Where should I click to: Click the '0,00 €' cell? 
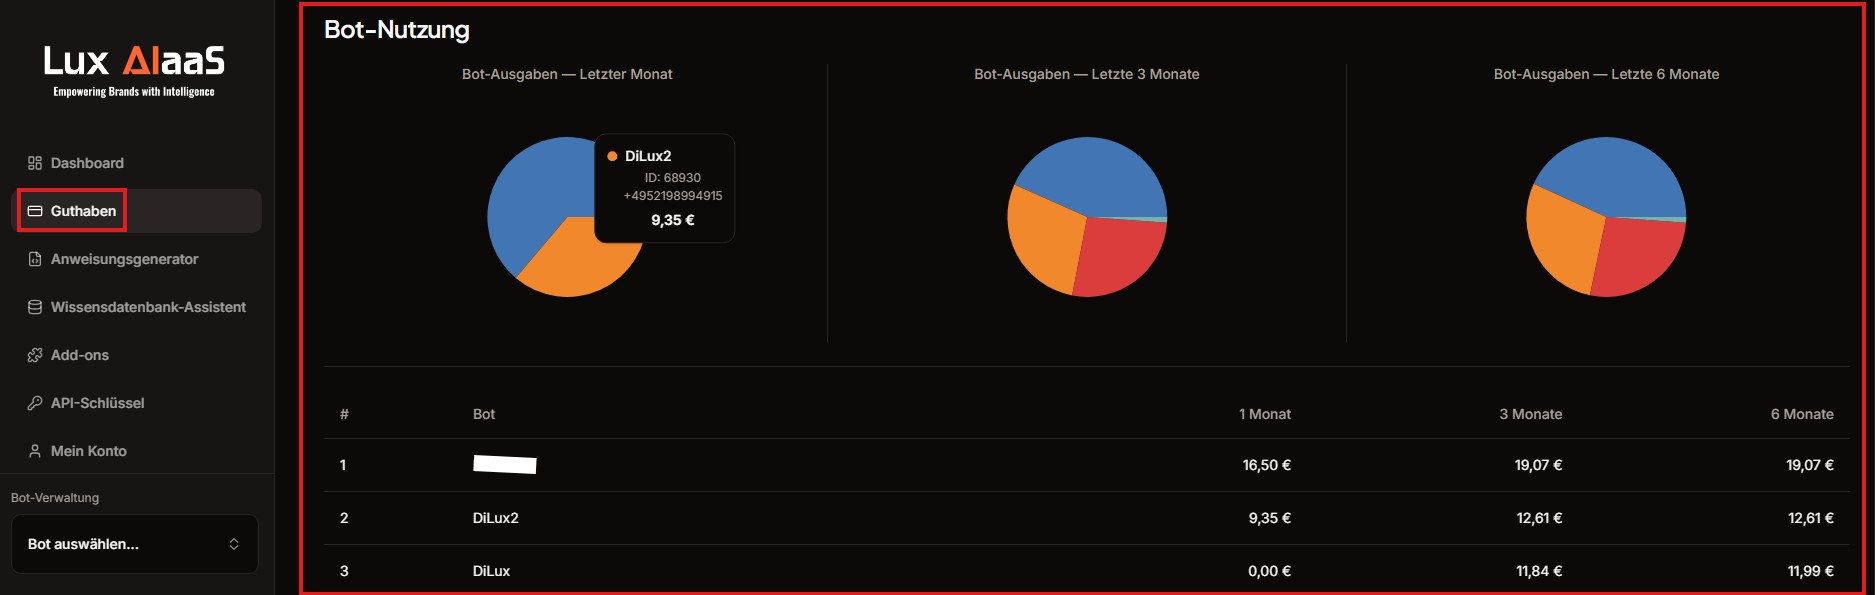click(x=1269, y=571)
